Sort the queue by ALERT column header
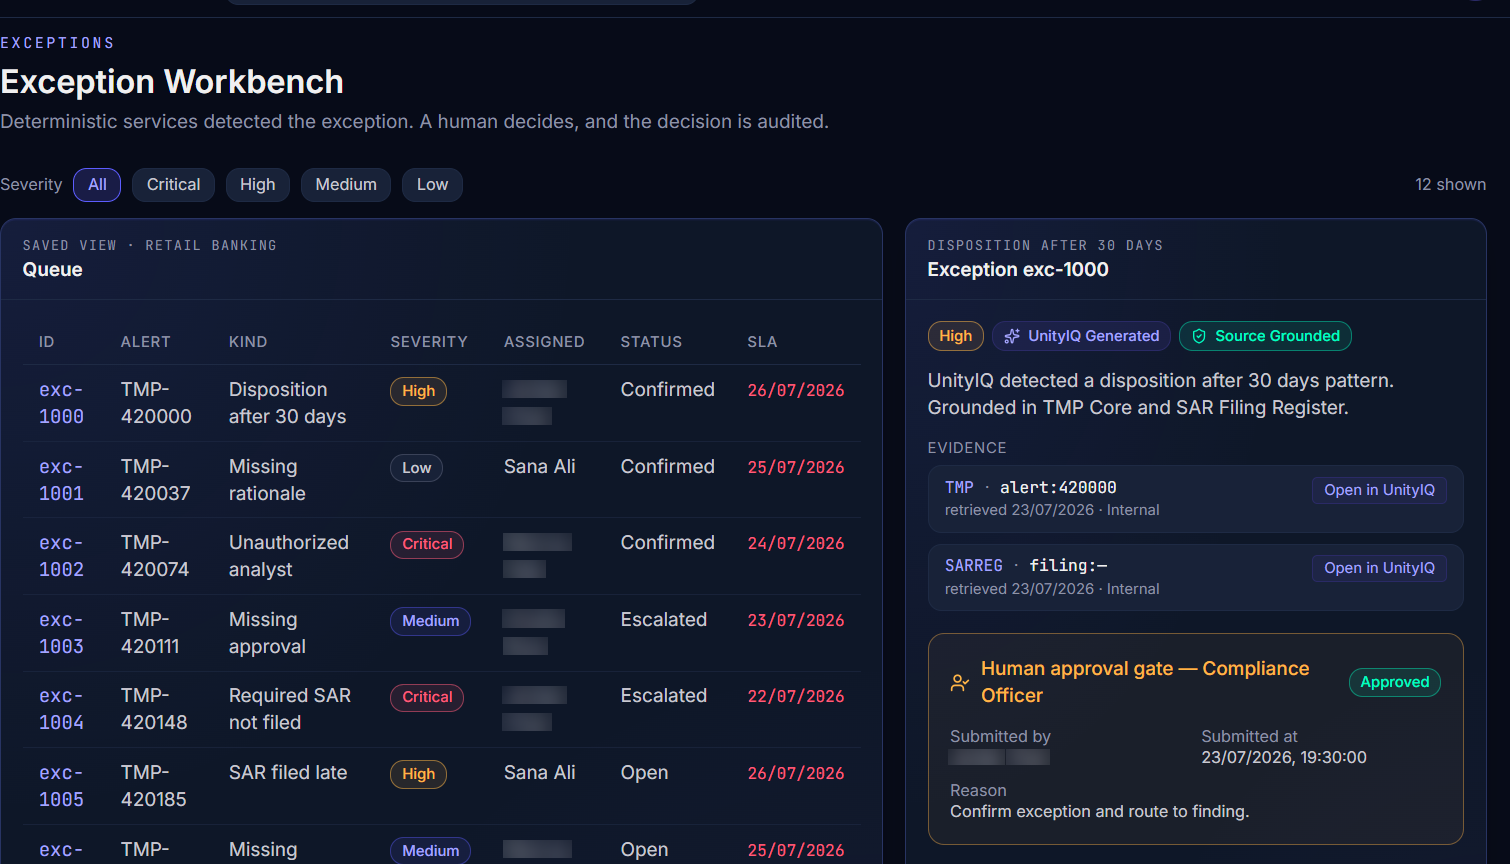Screen dimensions: 1510x864 pyautogui.click(x=146, y=342)
